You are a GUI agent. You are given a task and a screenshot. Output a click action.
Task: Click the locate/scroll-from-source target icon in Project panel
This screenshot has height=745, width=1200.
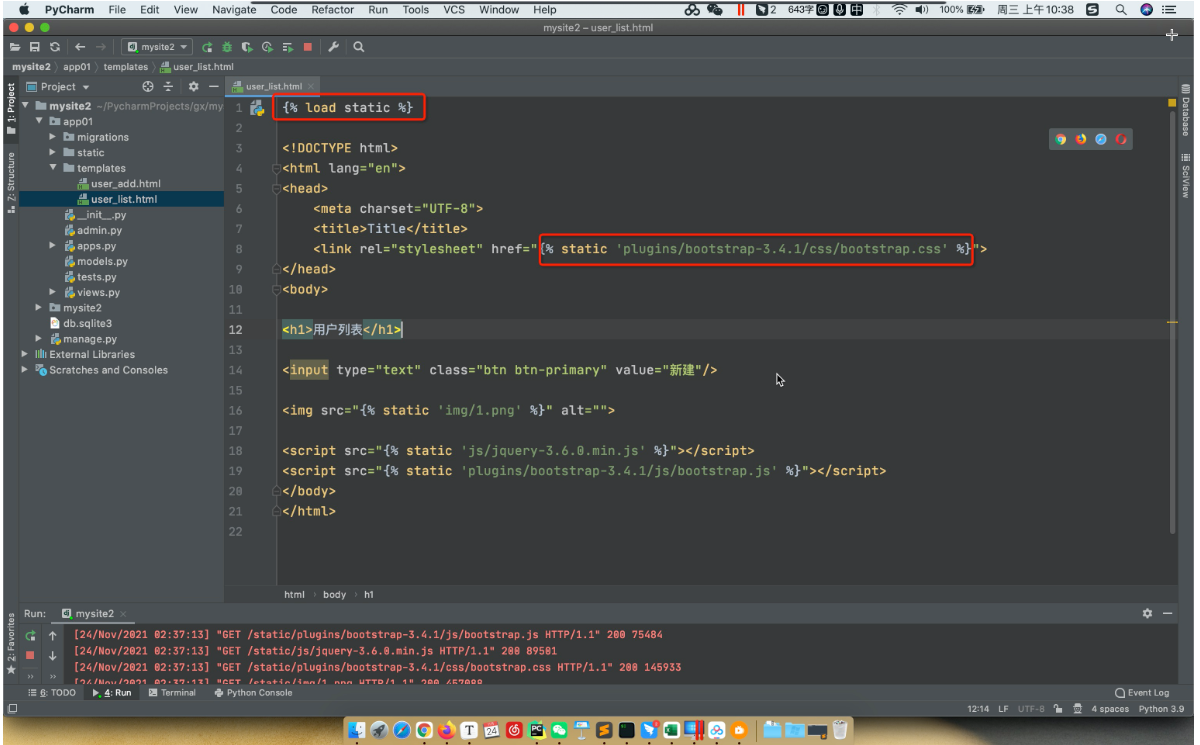[148, 87]
